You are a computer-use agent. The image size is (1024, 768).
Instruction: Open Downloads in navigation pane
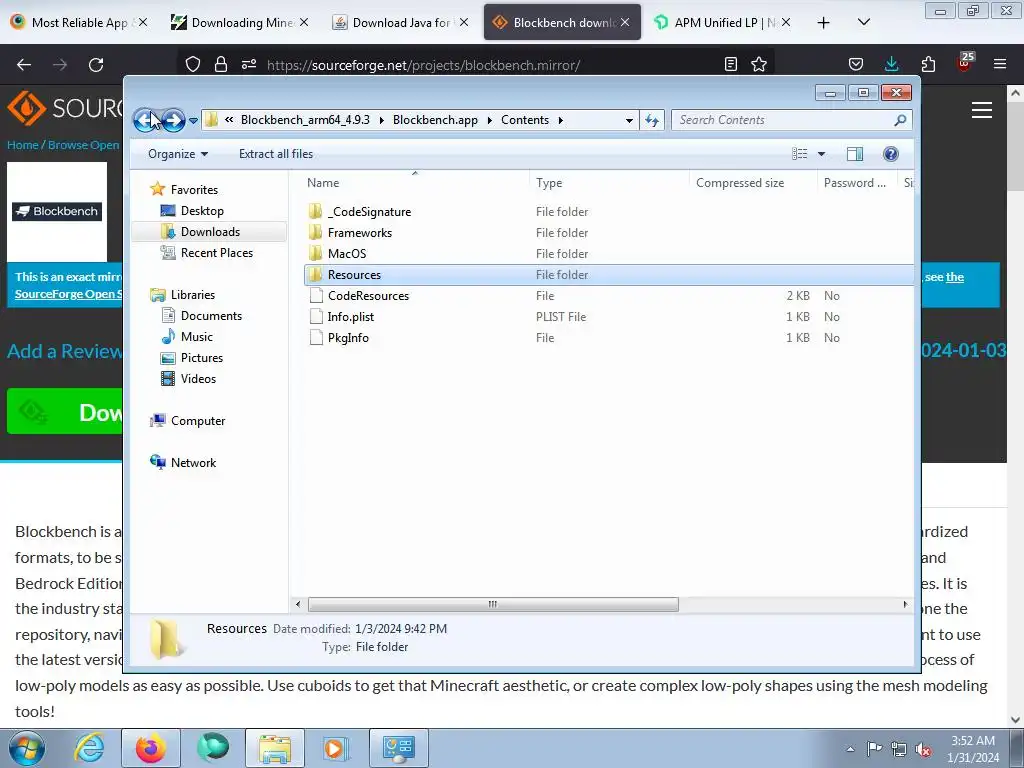(x=210, y=232)
